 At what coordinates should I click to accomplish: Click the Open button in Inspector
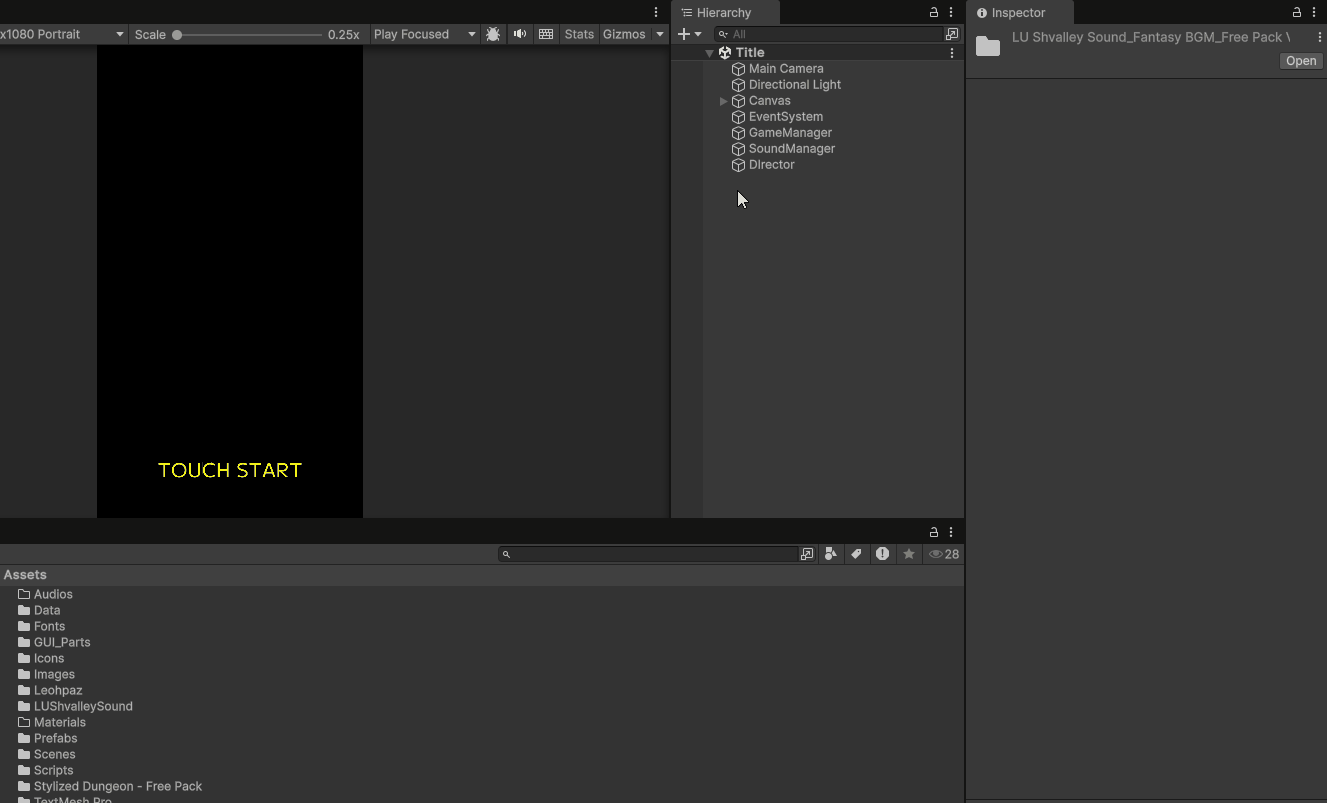pos(1300,61)
